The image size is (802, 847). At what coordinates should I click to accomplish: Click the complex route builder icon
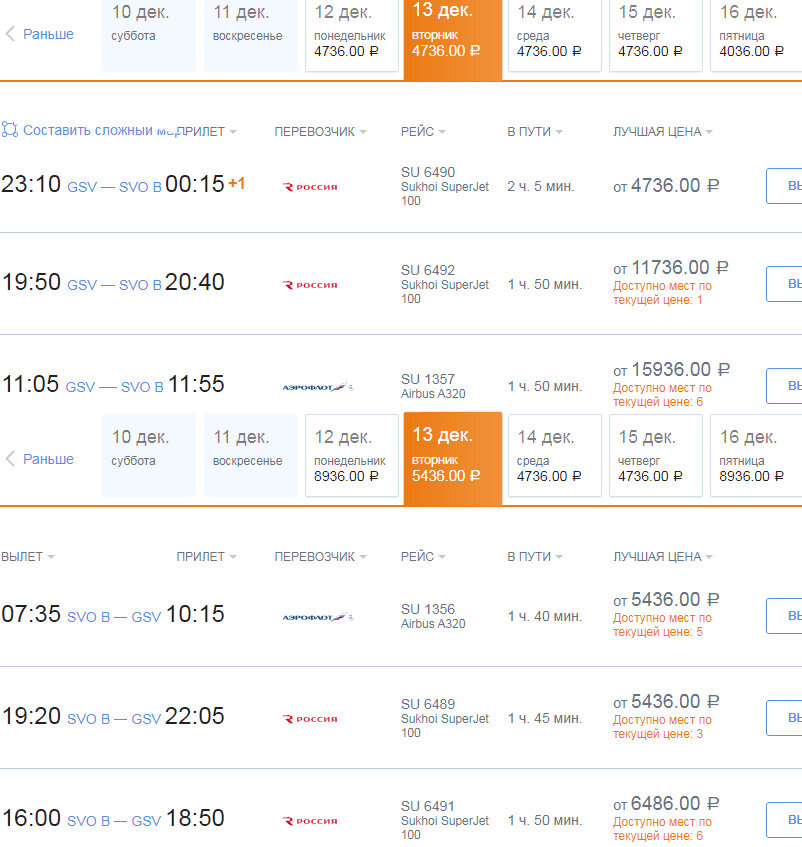9,130
